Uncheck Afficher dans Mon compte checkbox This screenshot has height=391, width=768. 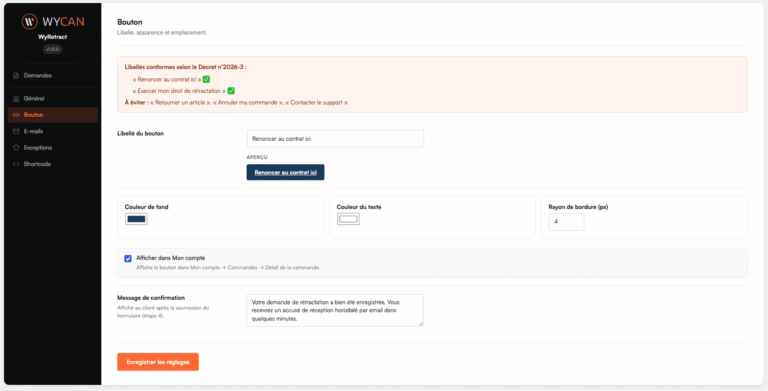click(x=128, y=258)
